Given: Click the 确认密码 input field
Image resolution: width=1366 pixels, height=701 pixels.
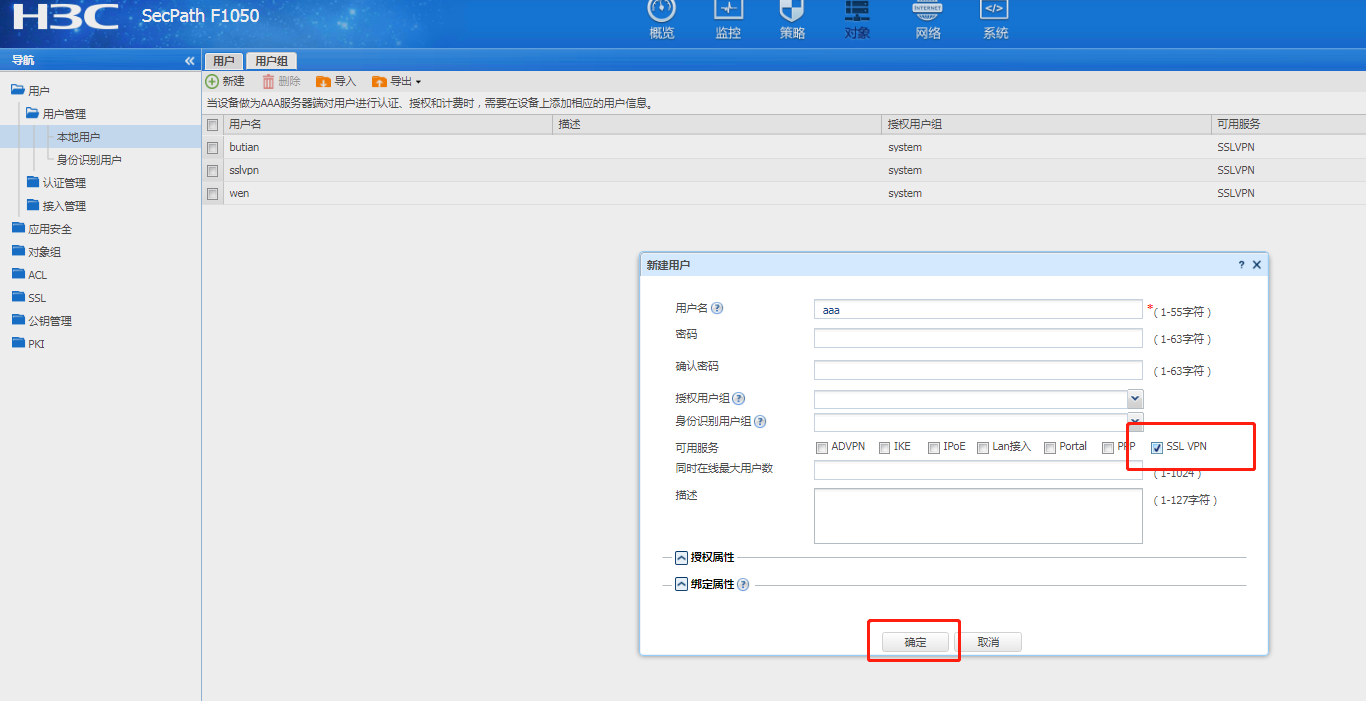Looking at the screenshot, I should click(x=978, y=370).
